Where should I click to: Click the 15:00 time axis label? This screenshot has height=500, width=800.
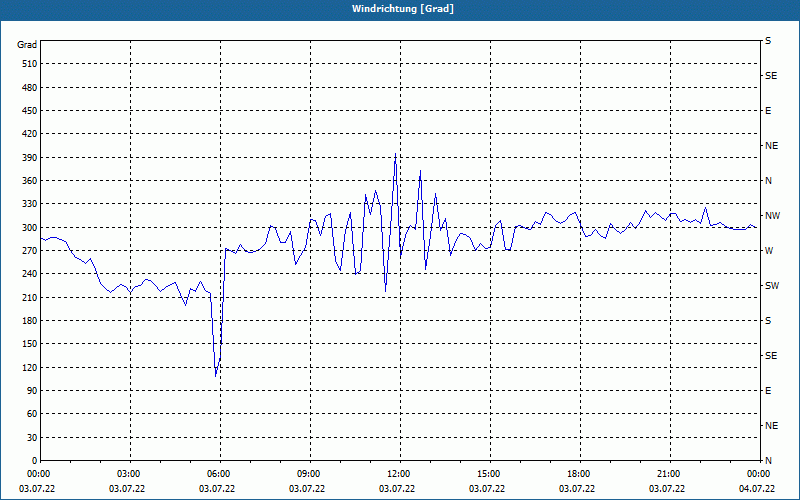pos(490,474)
